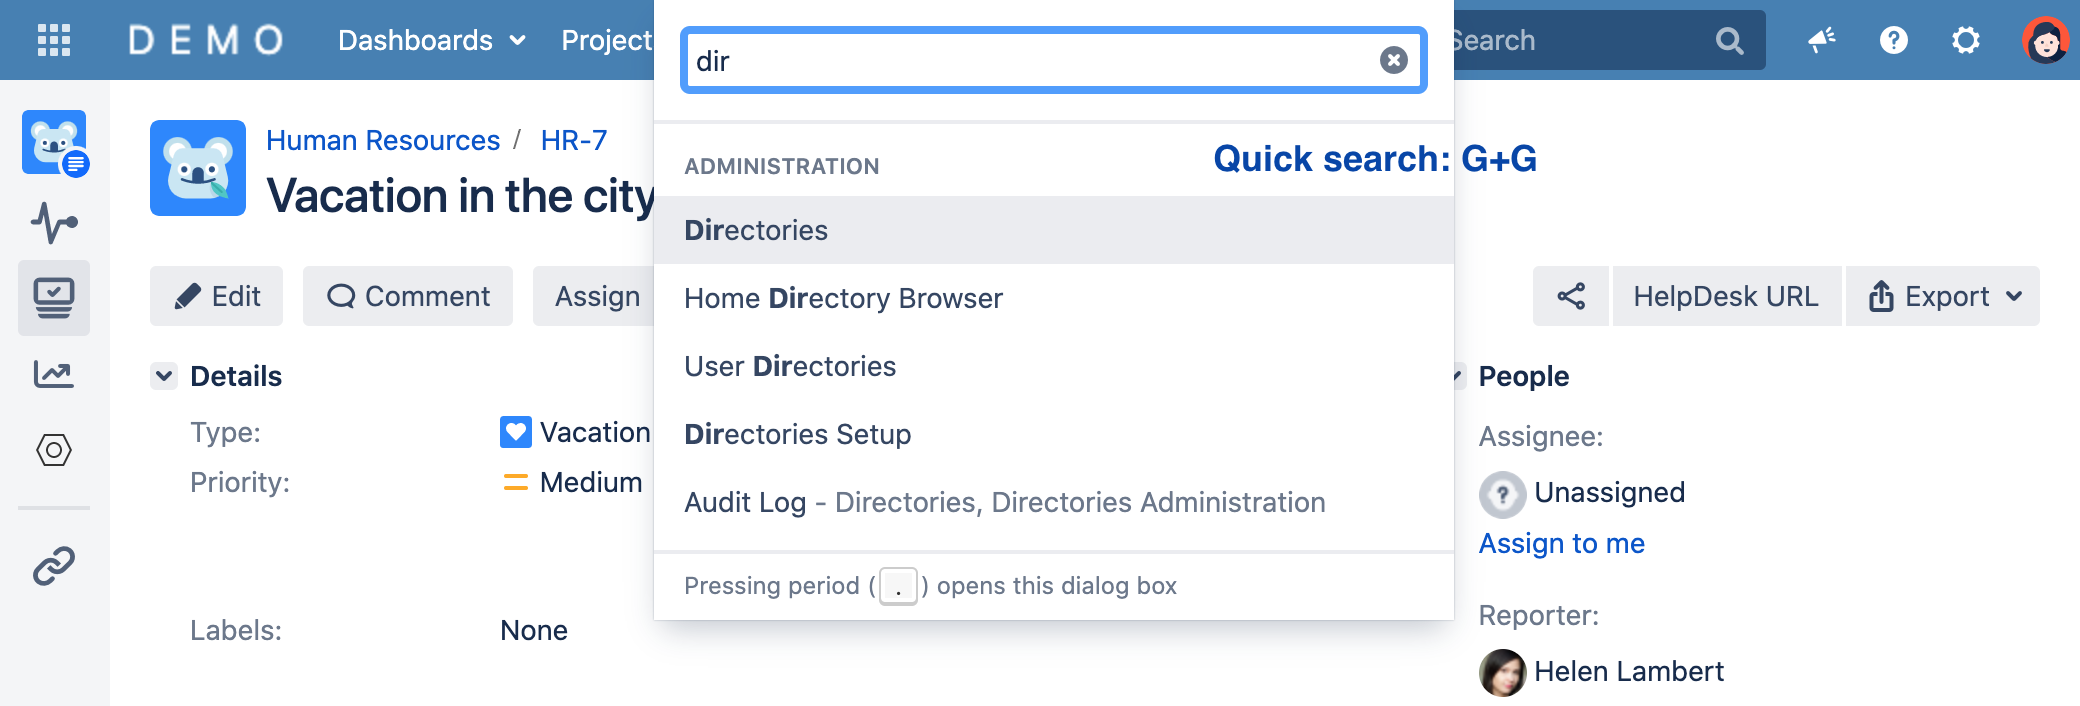Open the Export dropdown
This screenshot has height=706, width=2080.
click(1943, 296)
